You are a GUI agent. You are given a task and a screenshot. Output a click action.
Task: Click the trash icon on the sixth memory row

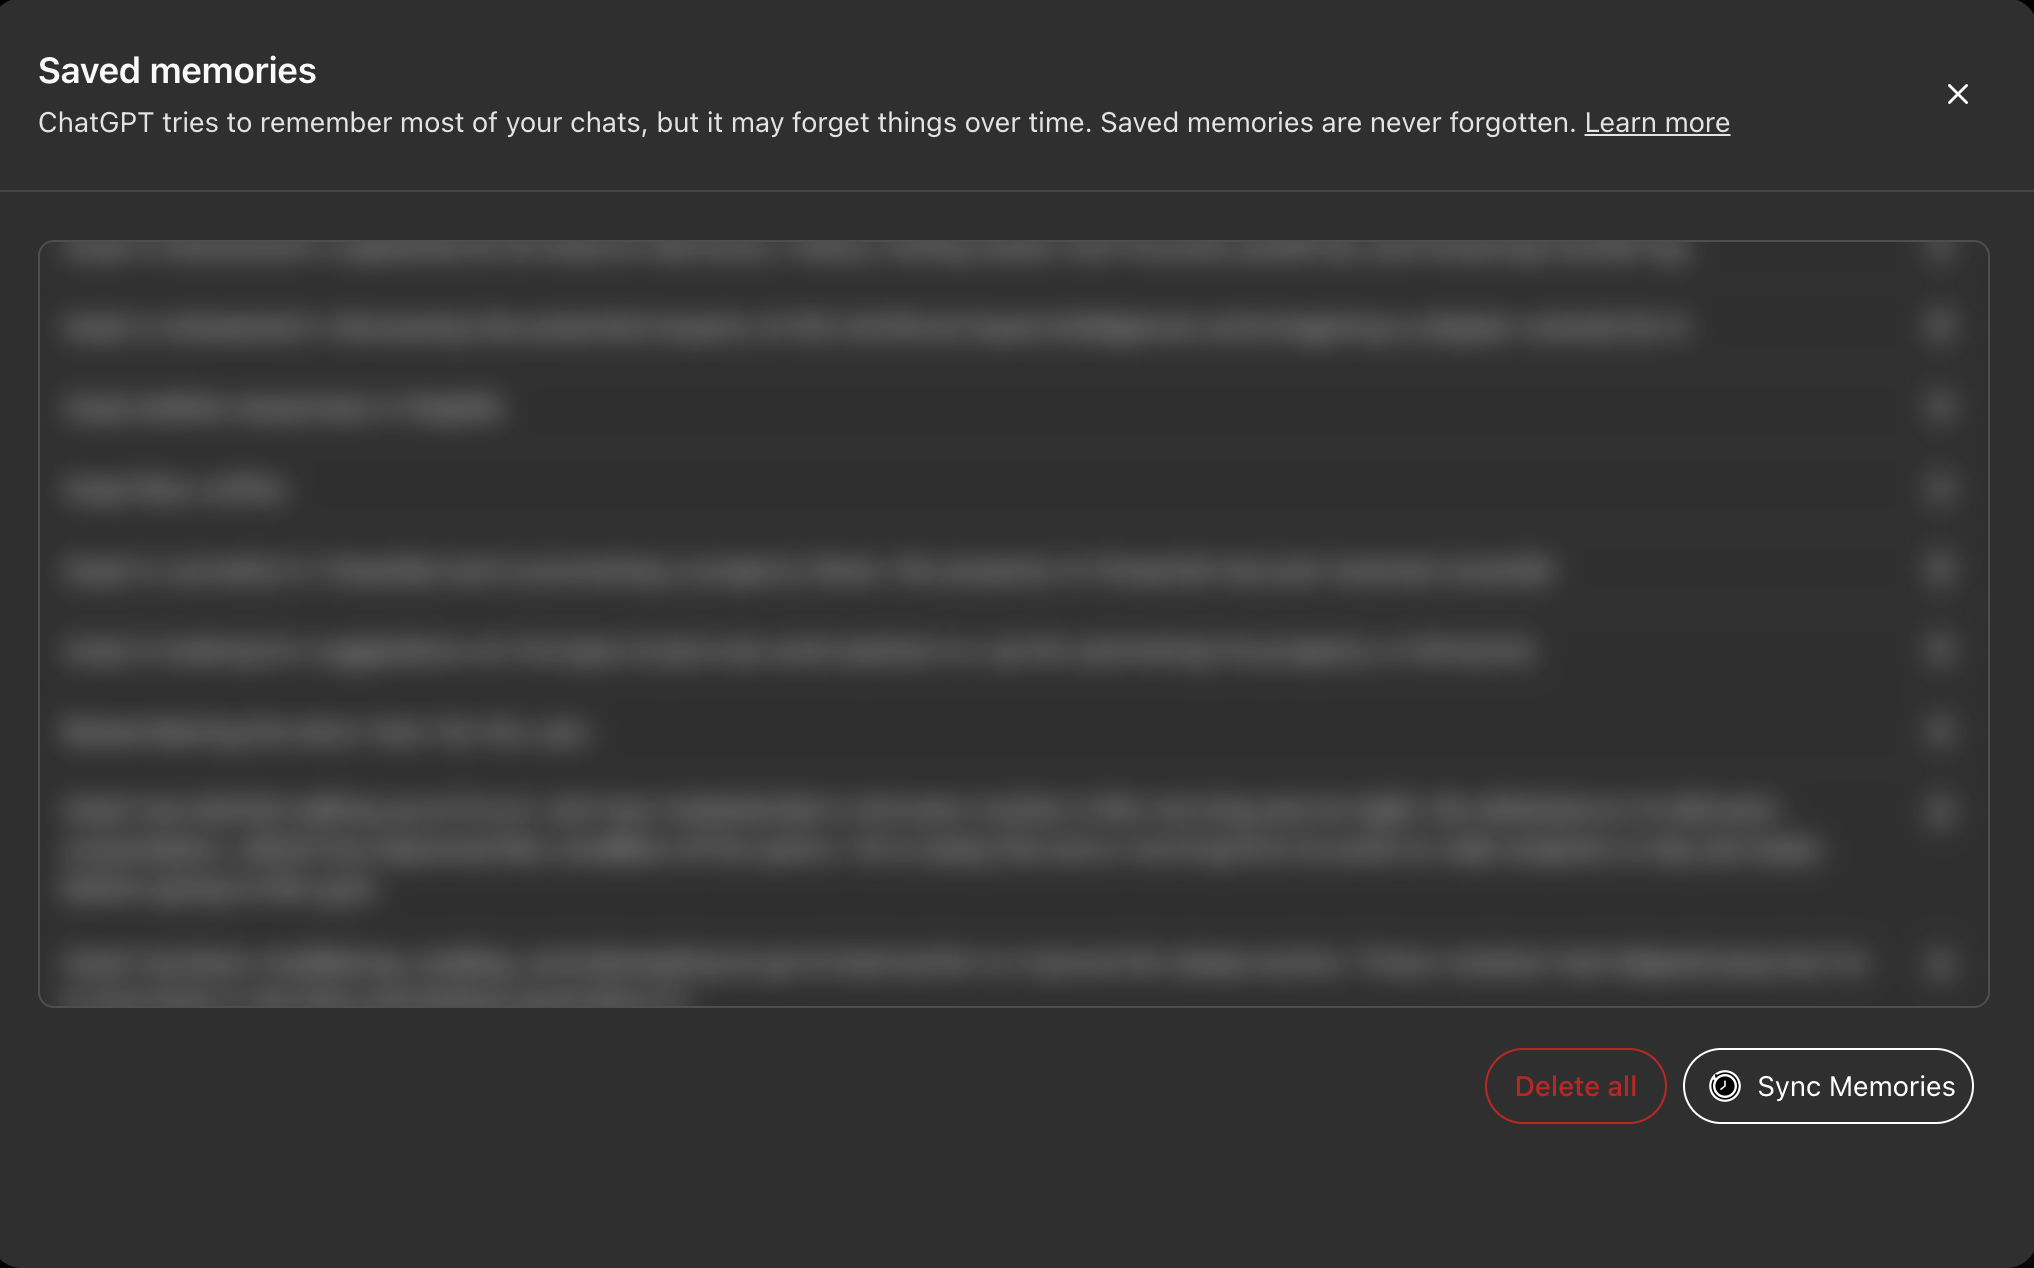pos(1939,650)
